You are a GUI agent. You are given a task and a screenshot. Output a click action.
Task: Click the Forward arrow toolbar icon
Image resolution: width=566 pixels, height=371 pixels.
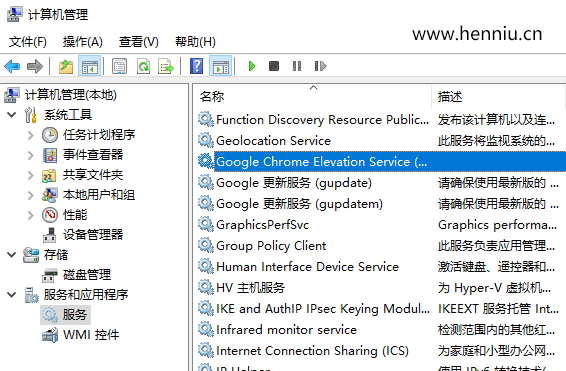(35, 66)
